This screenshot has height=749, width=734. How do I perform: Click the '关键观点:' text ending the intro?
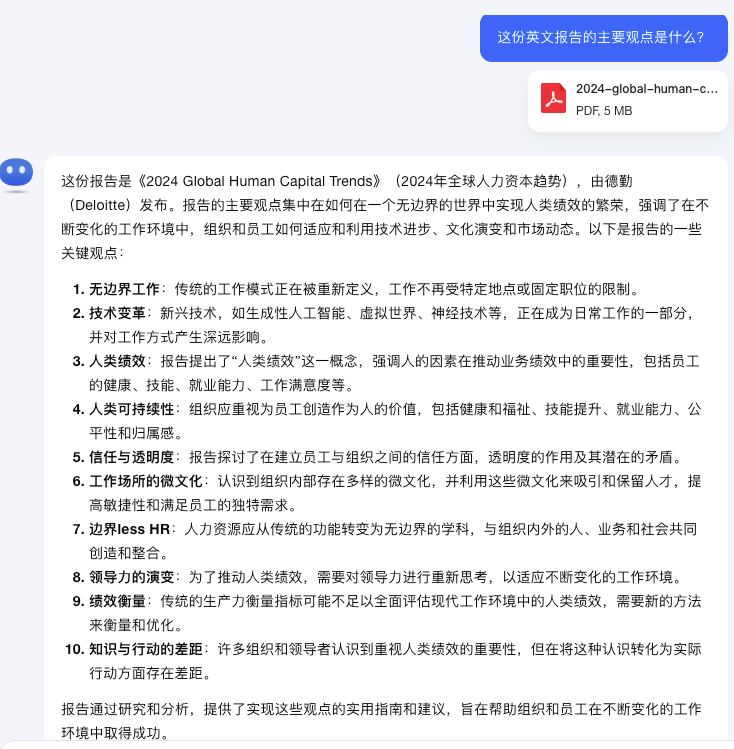(92, 253)
